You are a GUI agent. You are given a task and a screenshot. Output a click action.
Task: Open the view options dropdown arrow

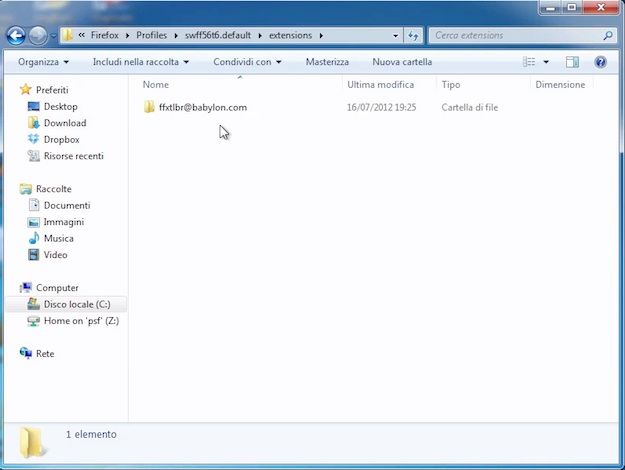click(x=546, y=62)
